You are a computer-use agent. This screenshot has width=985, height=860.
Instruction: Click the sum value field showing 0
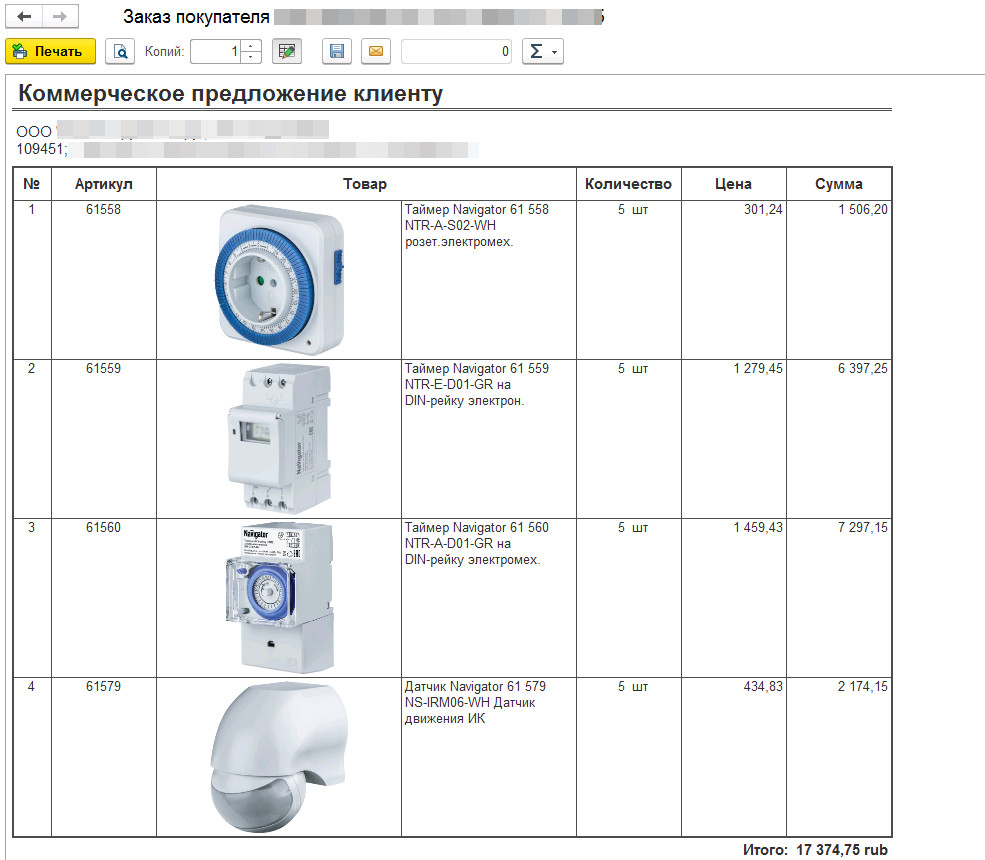[x=457, y=51]
